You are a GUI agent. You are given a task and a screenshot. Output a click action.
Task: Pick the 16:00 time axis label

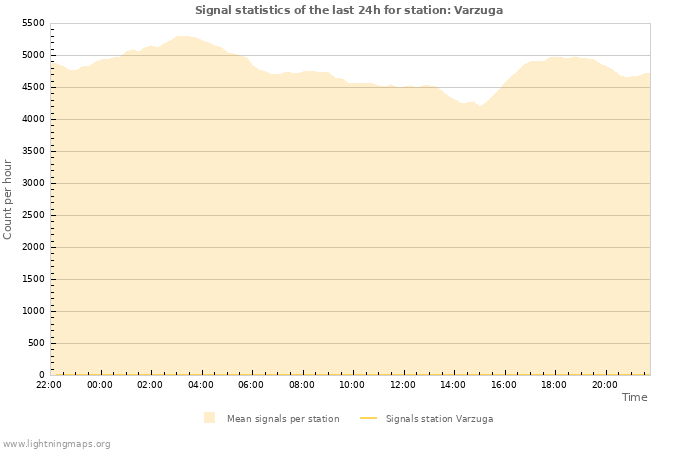(x=504, y=384)
